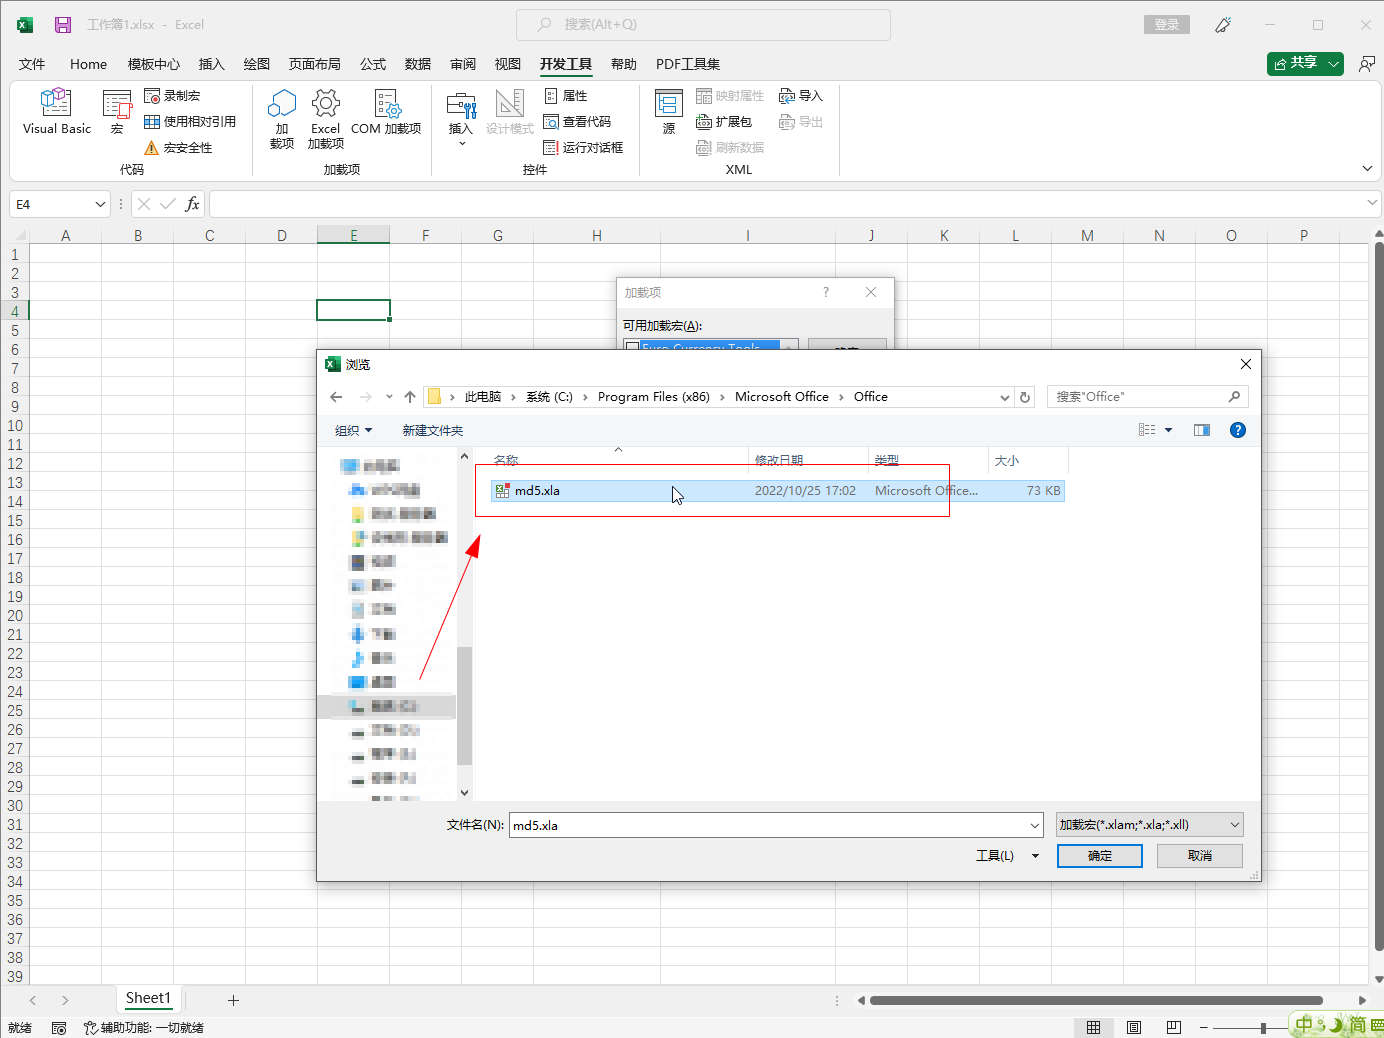Click View Code (查看代码)
Screen dimensions: 1384x1038
click(x=577, y=122)
